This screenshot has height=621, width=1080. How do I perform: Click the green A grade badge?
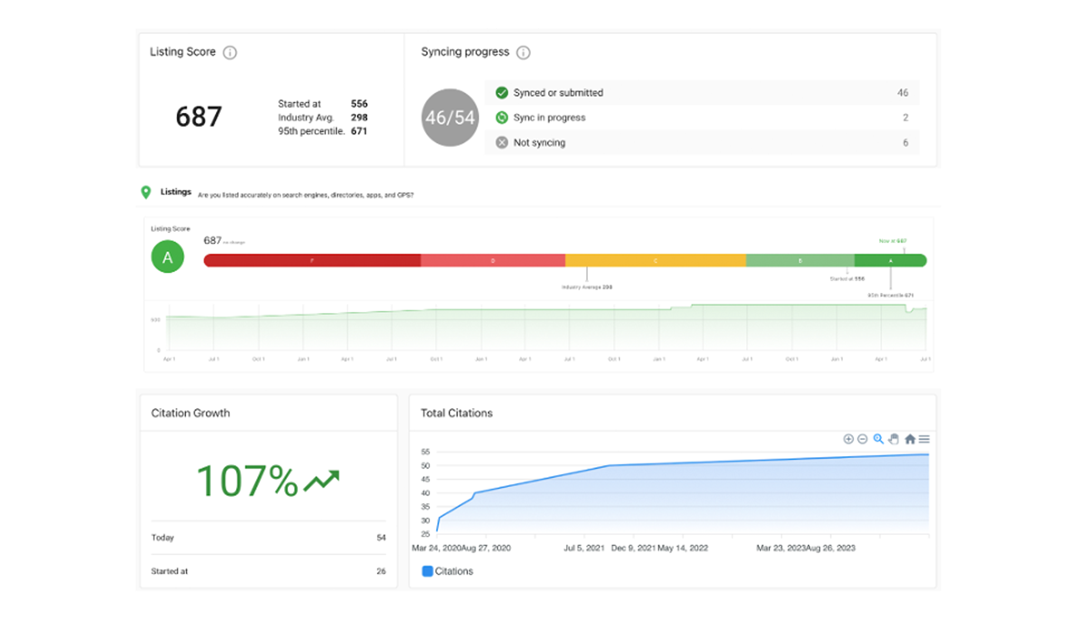(168, 257)
